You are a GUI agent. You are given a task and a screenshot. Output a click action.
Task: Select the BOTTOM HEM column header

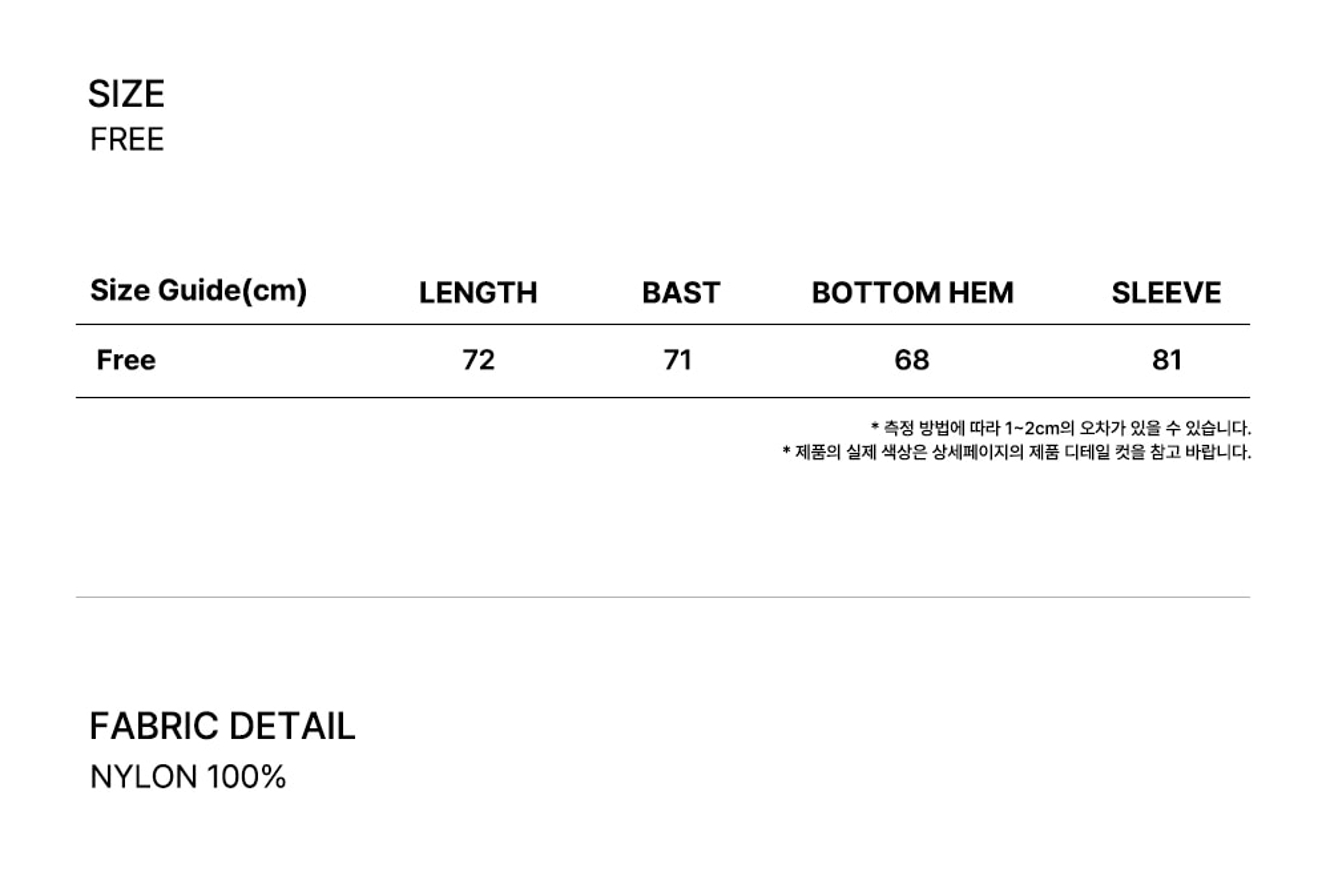coord(912,293)
